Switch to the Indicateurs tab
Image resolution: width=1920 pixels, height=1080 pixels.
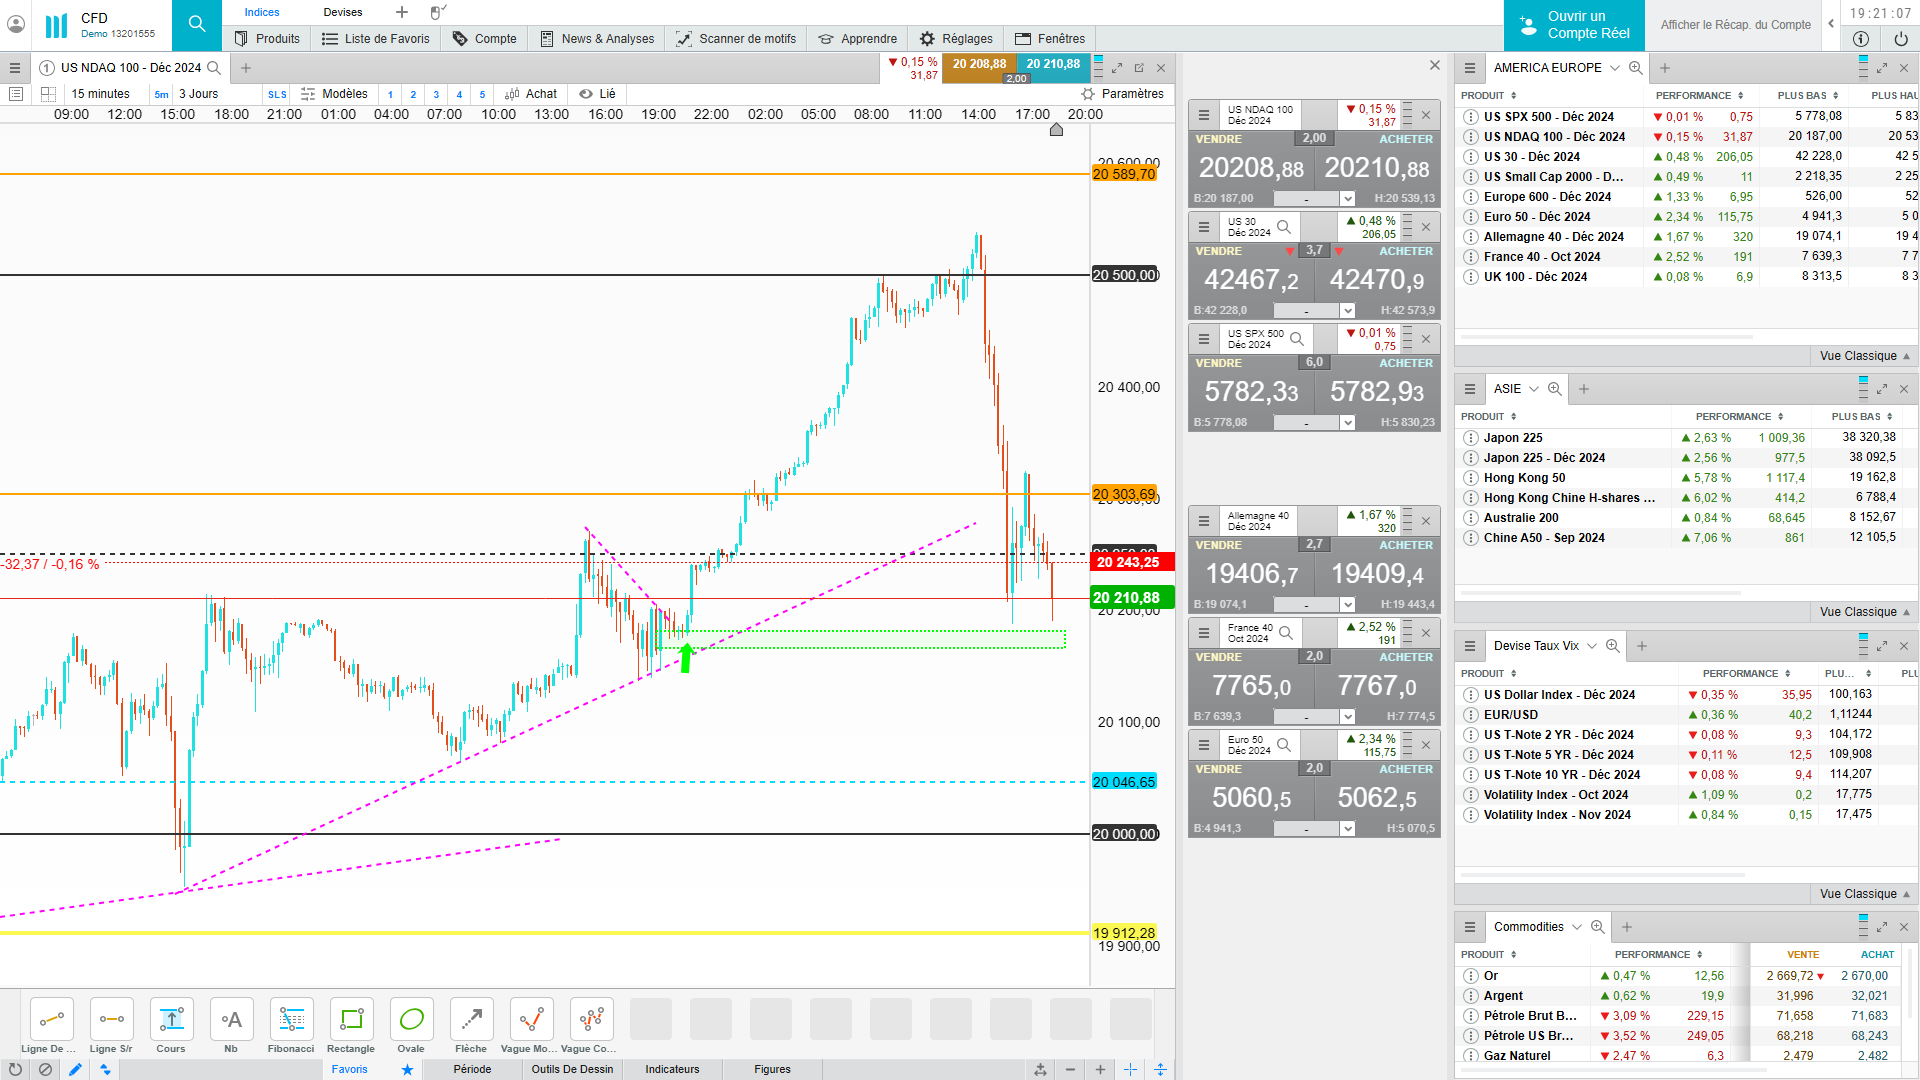pos(672,1069)
